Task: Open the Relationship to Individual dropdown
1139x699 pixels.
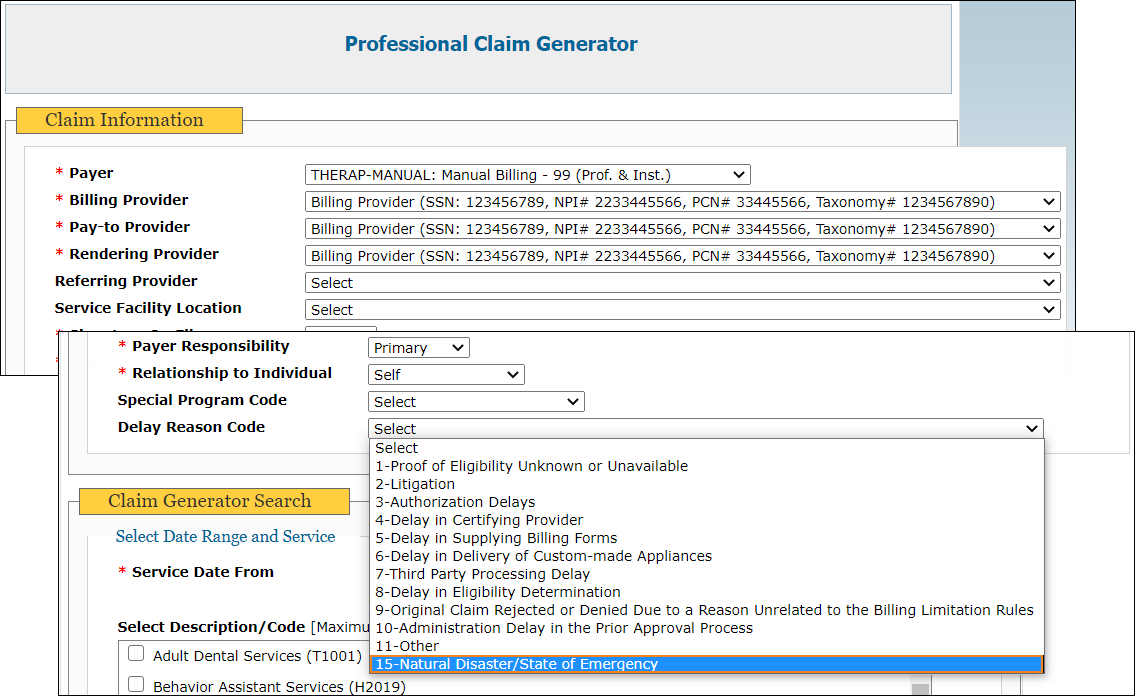Action: (446, 375)
